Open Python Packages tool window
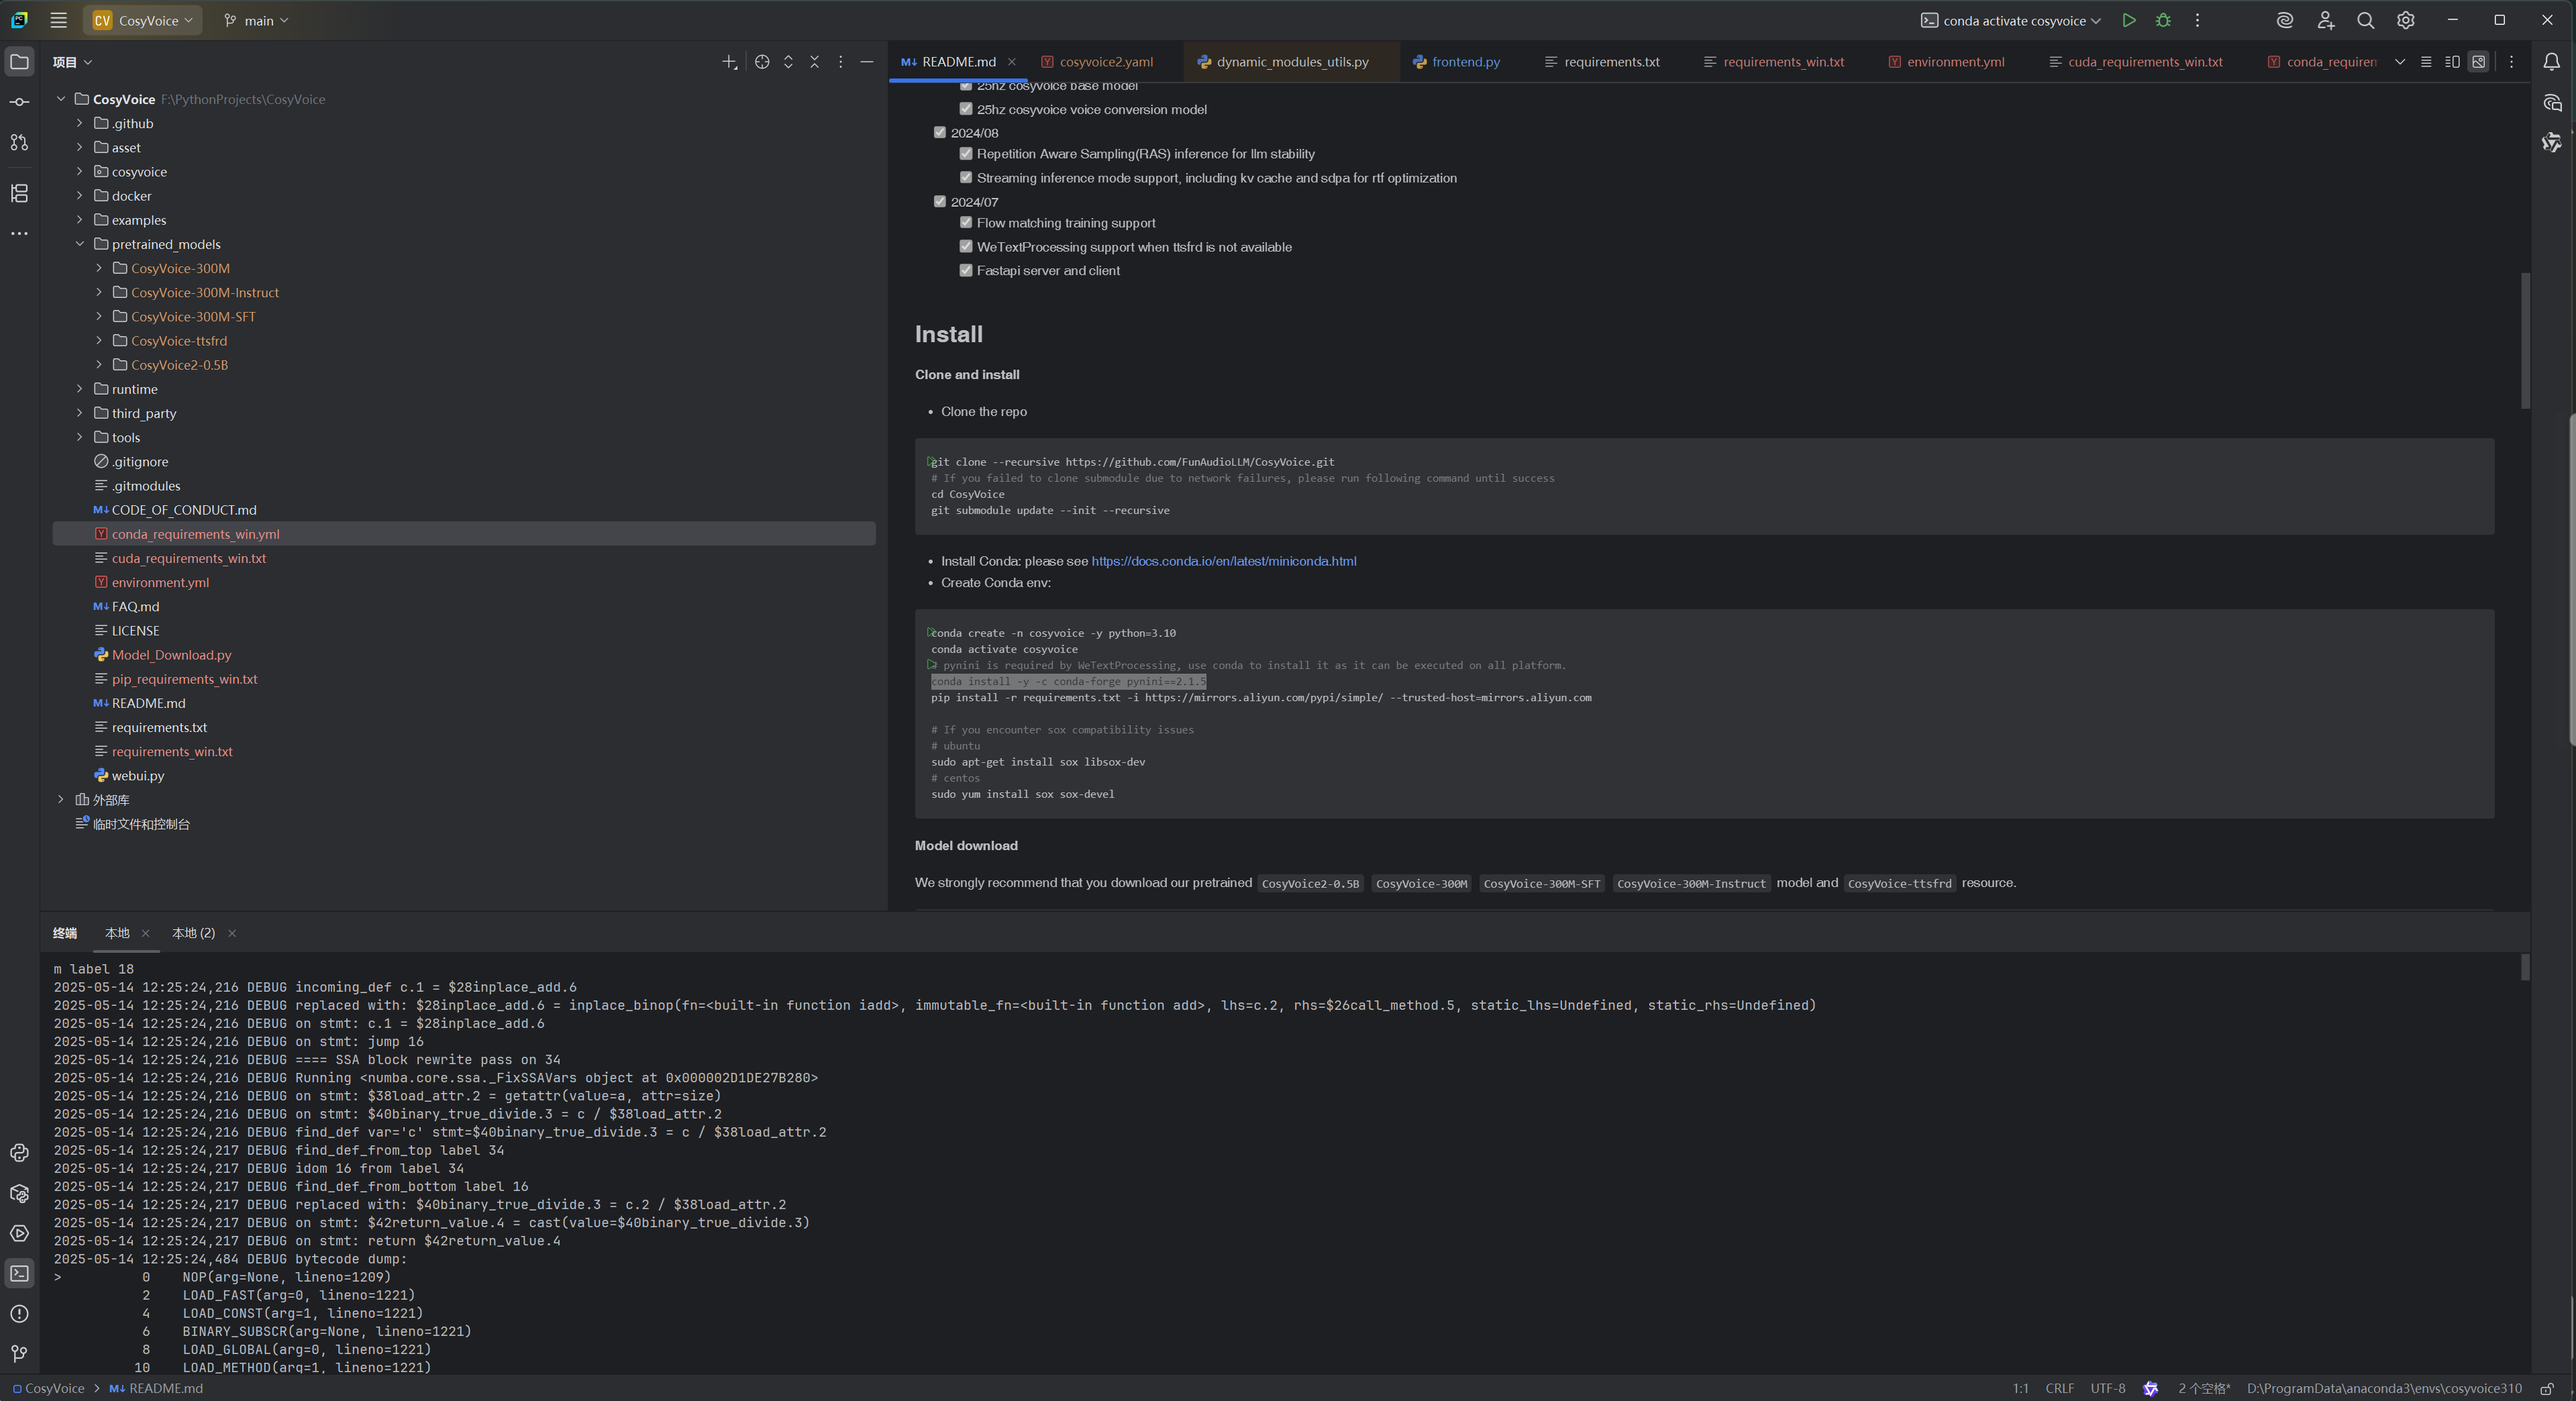 [x=19, y=1193]
